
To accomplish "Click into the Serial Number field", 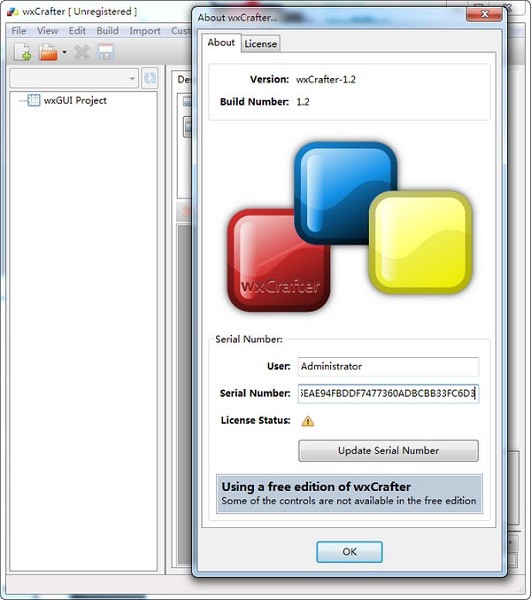I will pos(388,393).
